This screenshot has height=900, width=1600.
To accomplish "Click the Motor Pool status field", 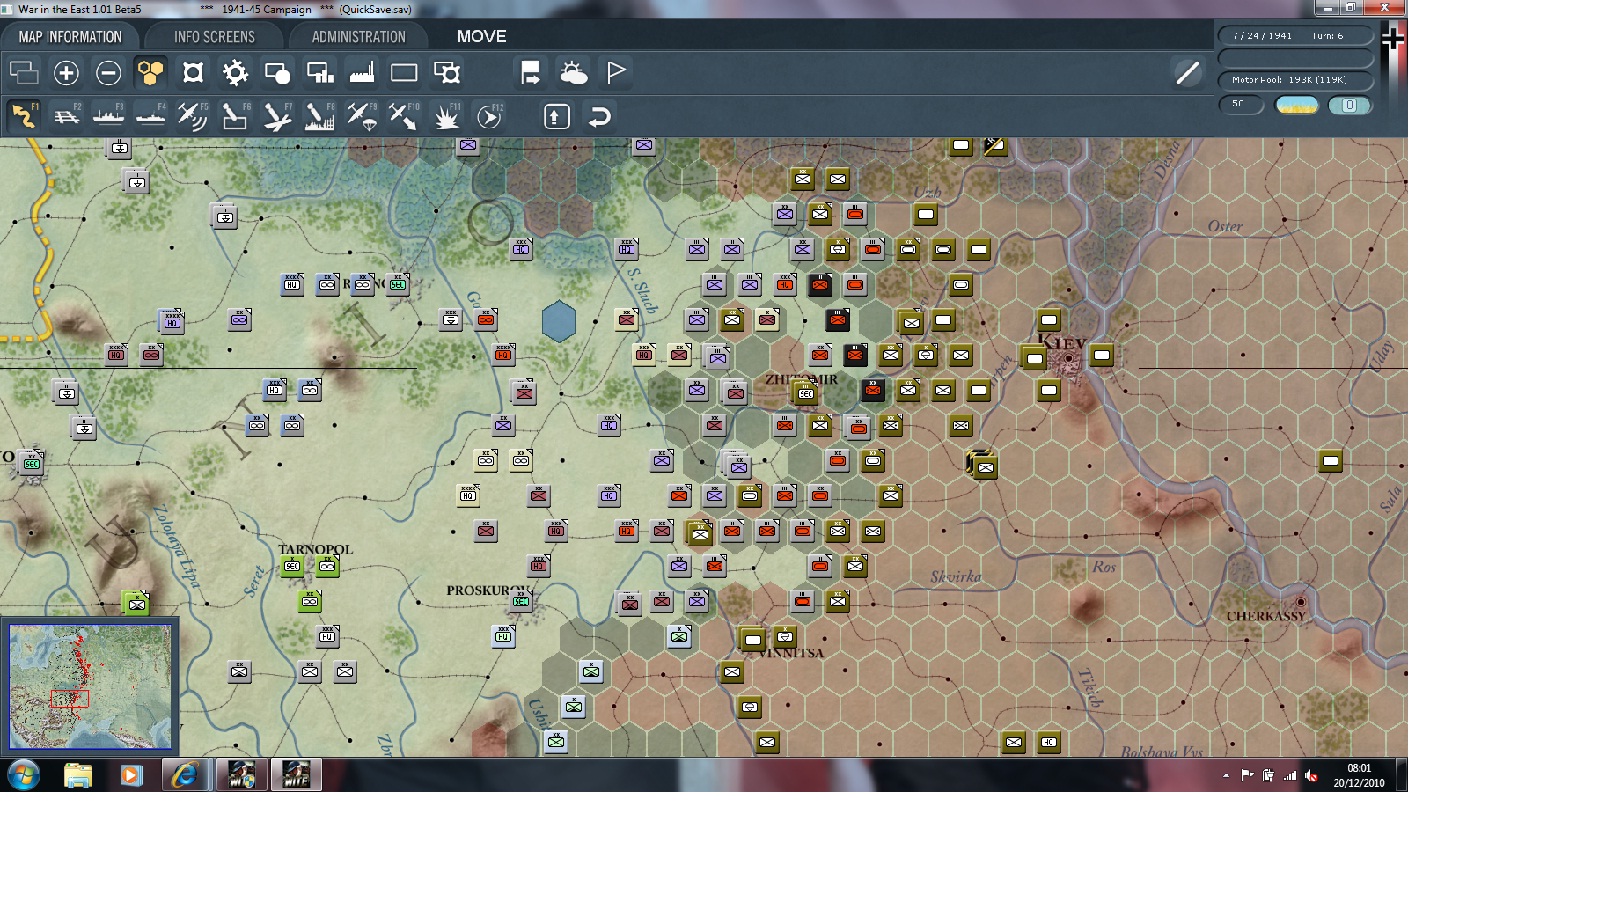I will click(x=1295, y=80).
